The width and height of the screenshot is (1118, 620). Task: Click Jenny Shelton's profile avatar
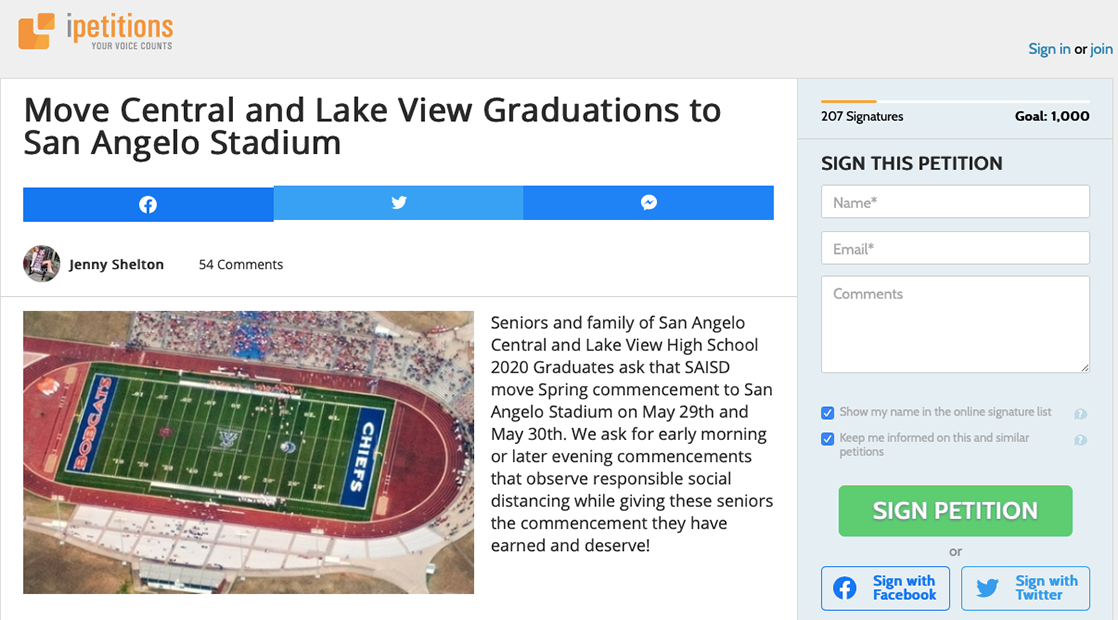(42, 264)
